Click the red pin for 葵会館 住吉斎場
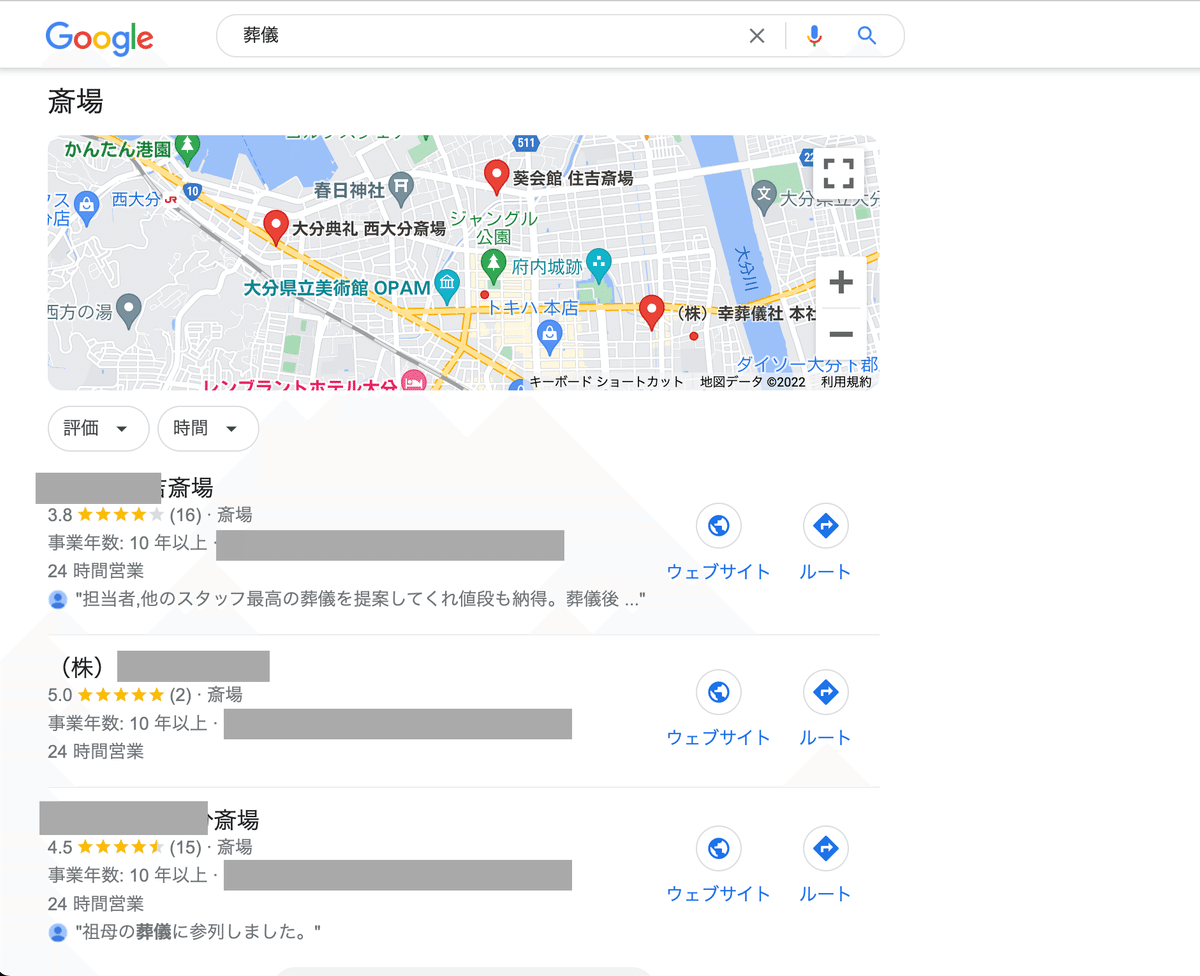 [496, 177]
